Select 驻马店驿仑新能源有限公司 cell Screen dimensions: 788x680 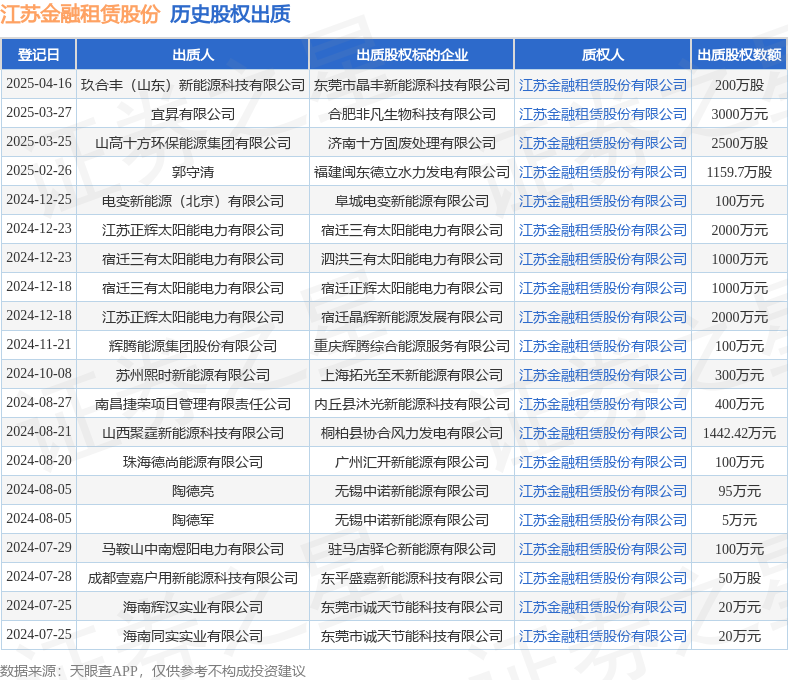(412, 549)
